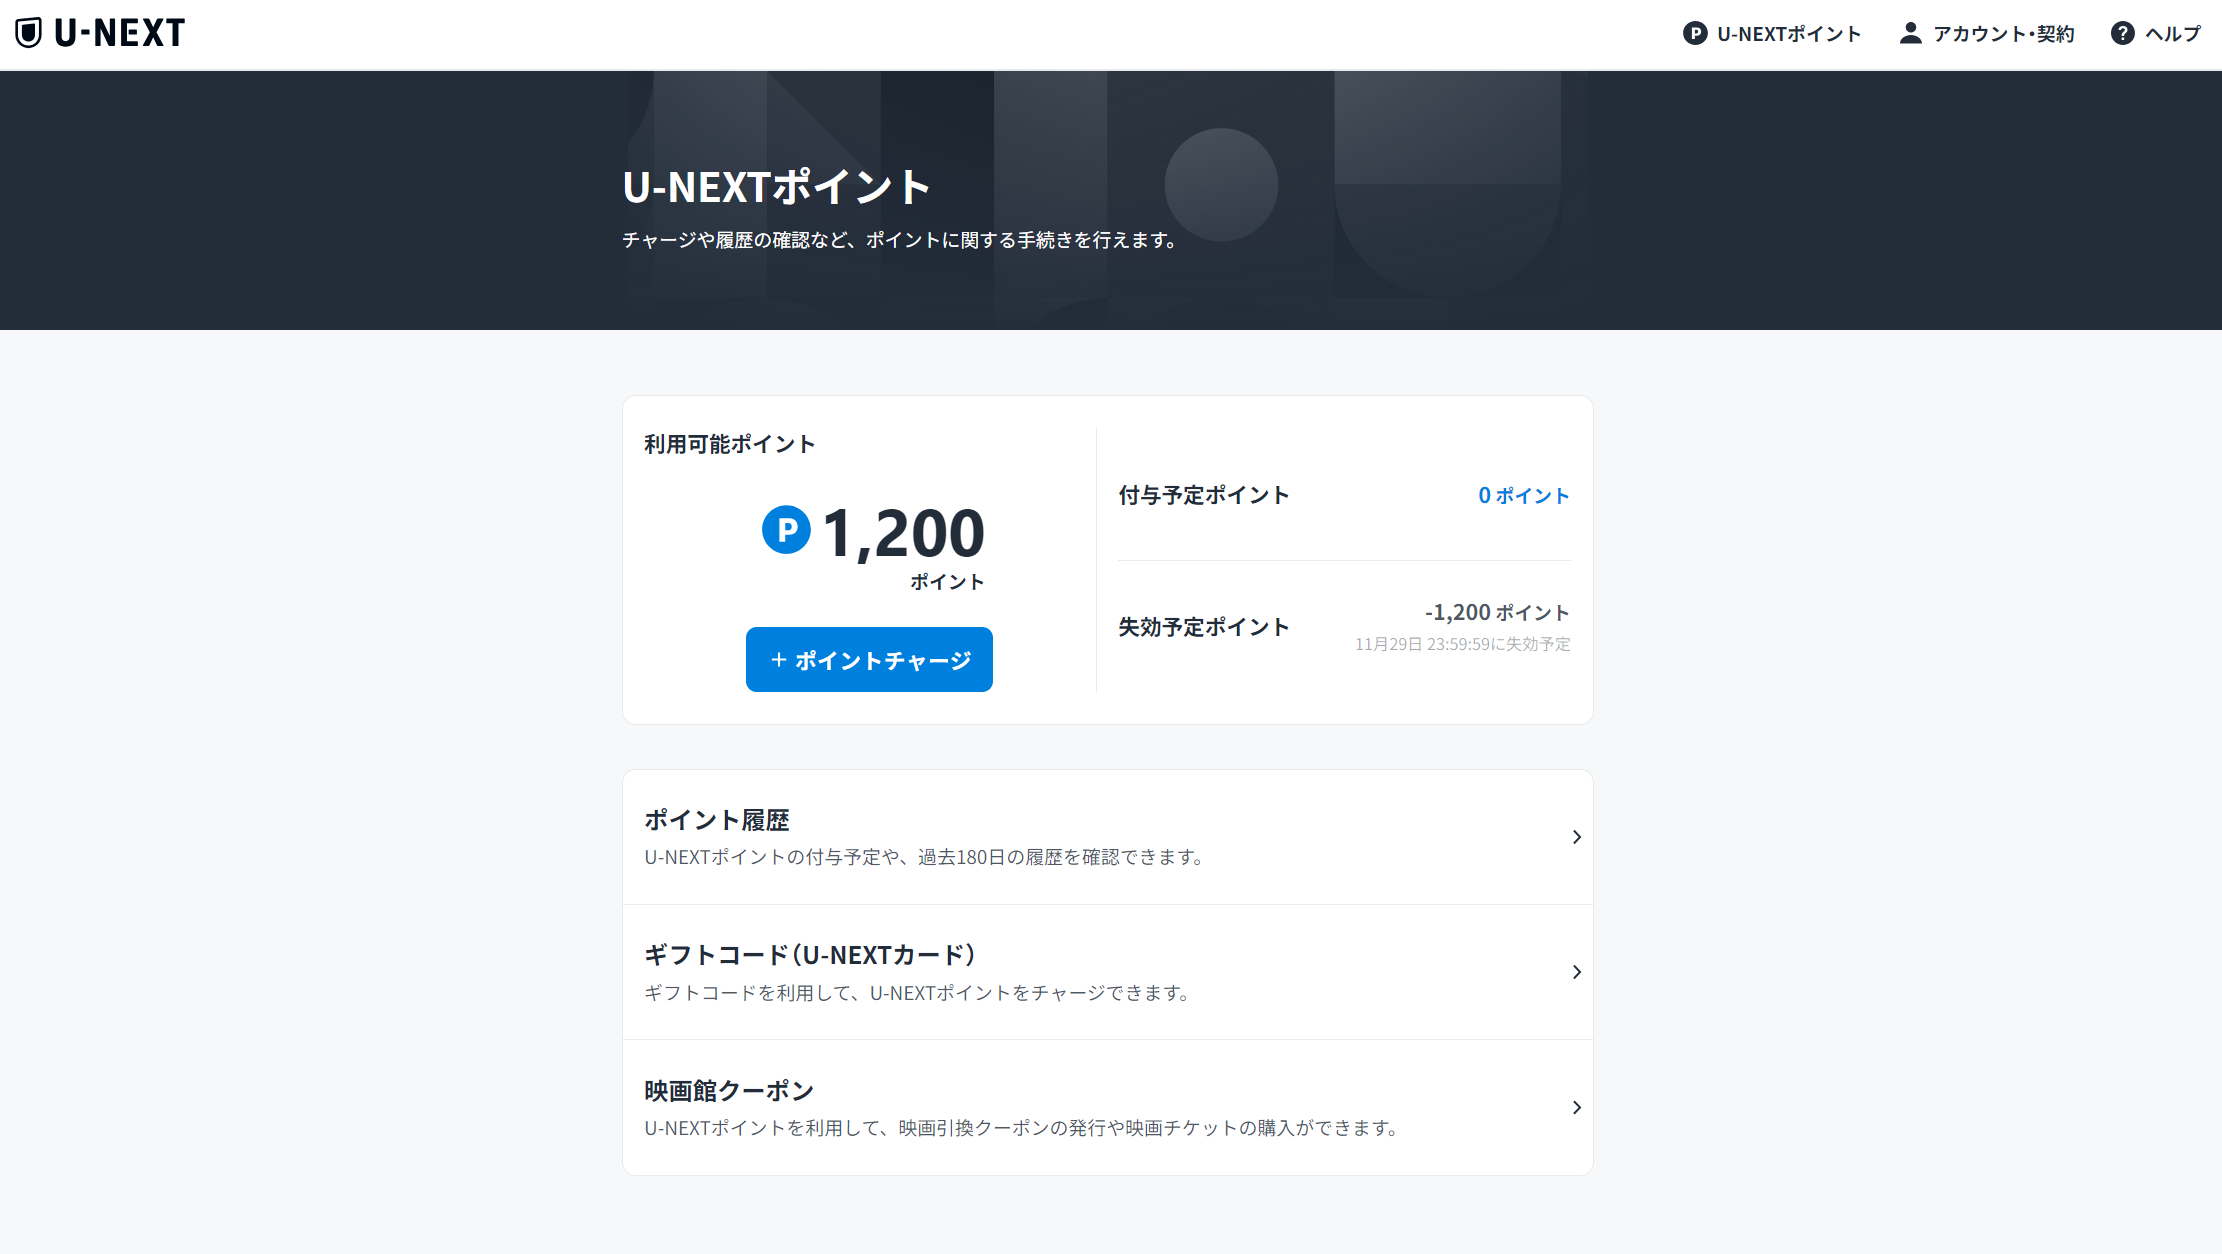2222x1254 pixels.
Task: Click the P icon in header navigation
Action: 1694,34
